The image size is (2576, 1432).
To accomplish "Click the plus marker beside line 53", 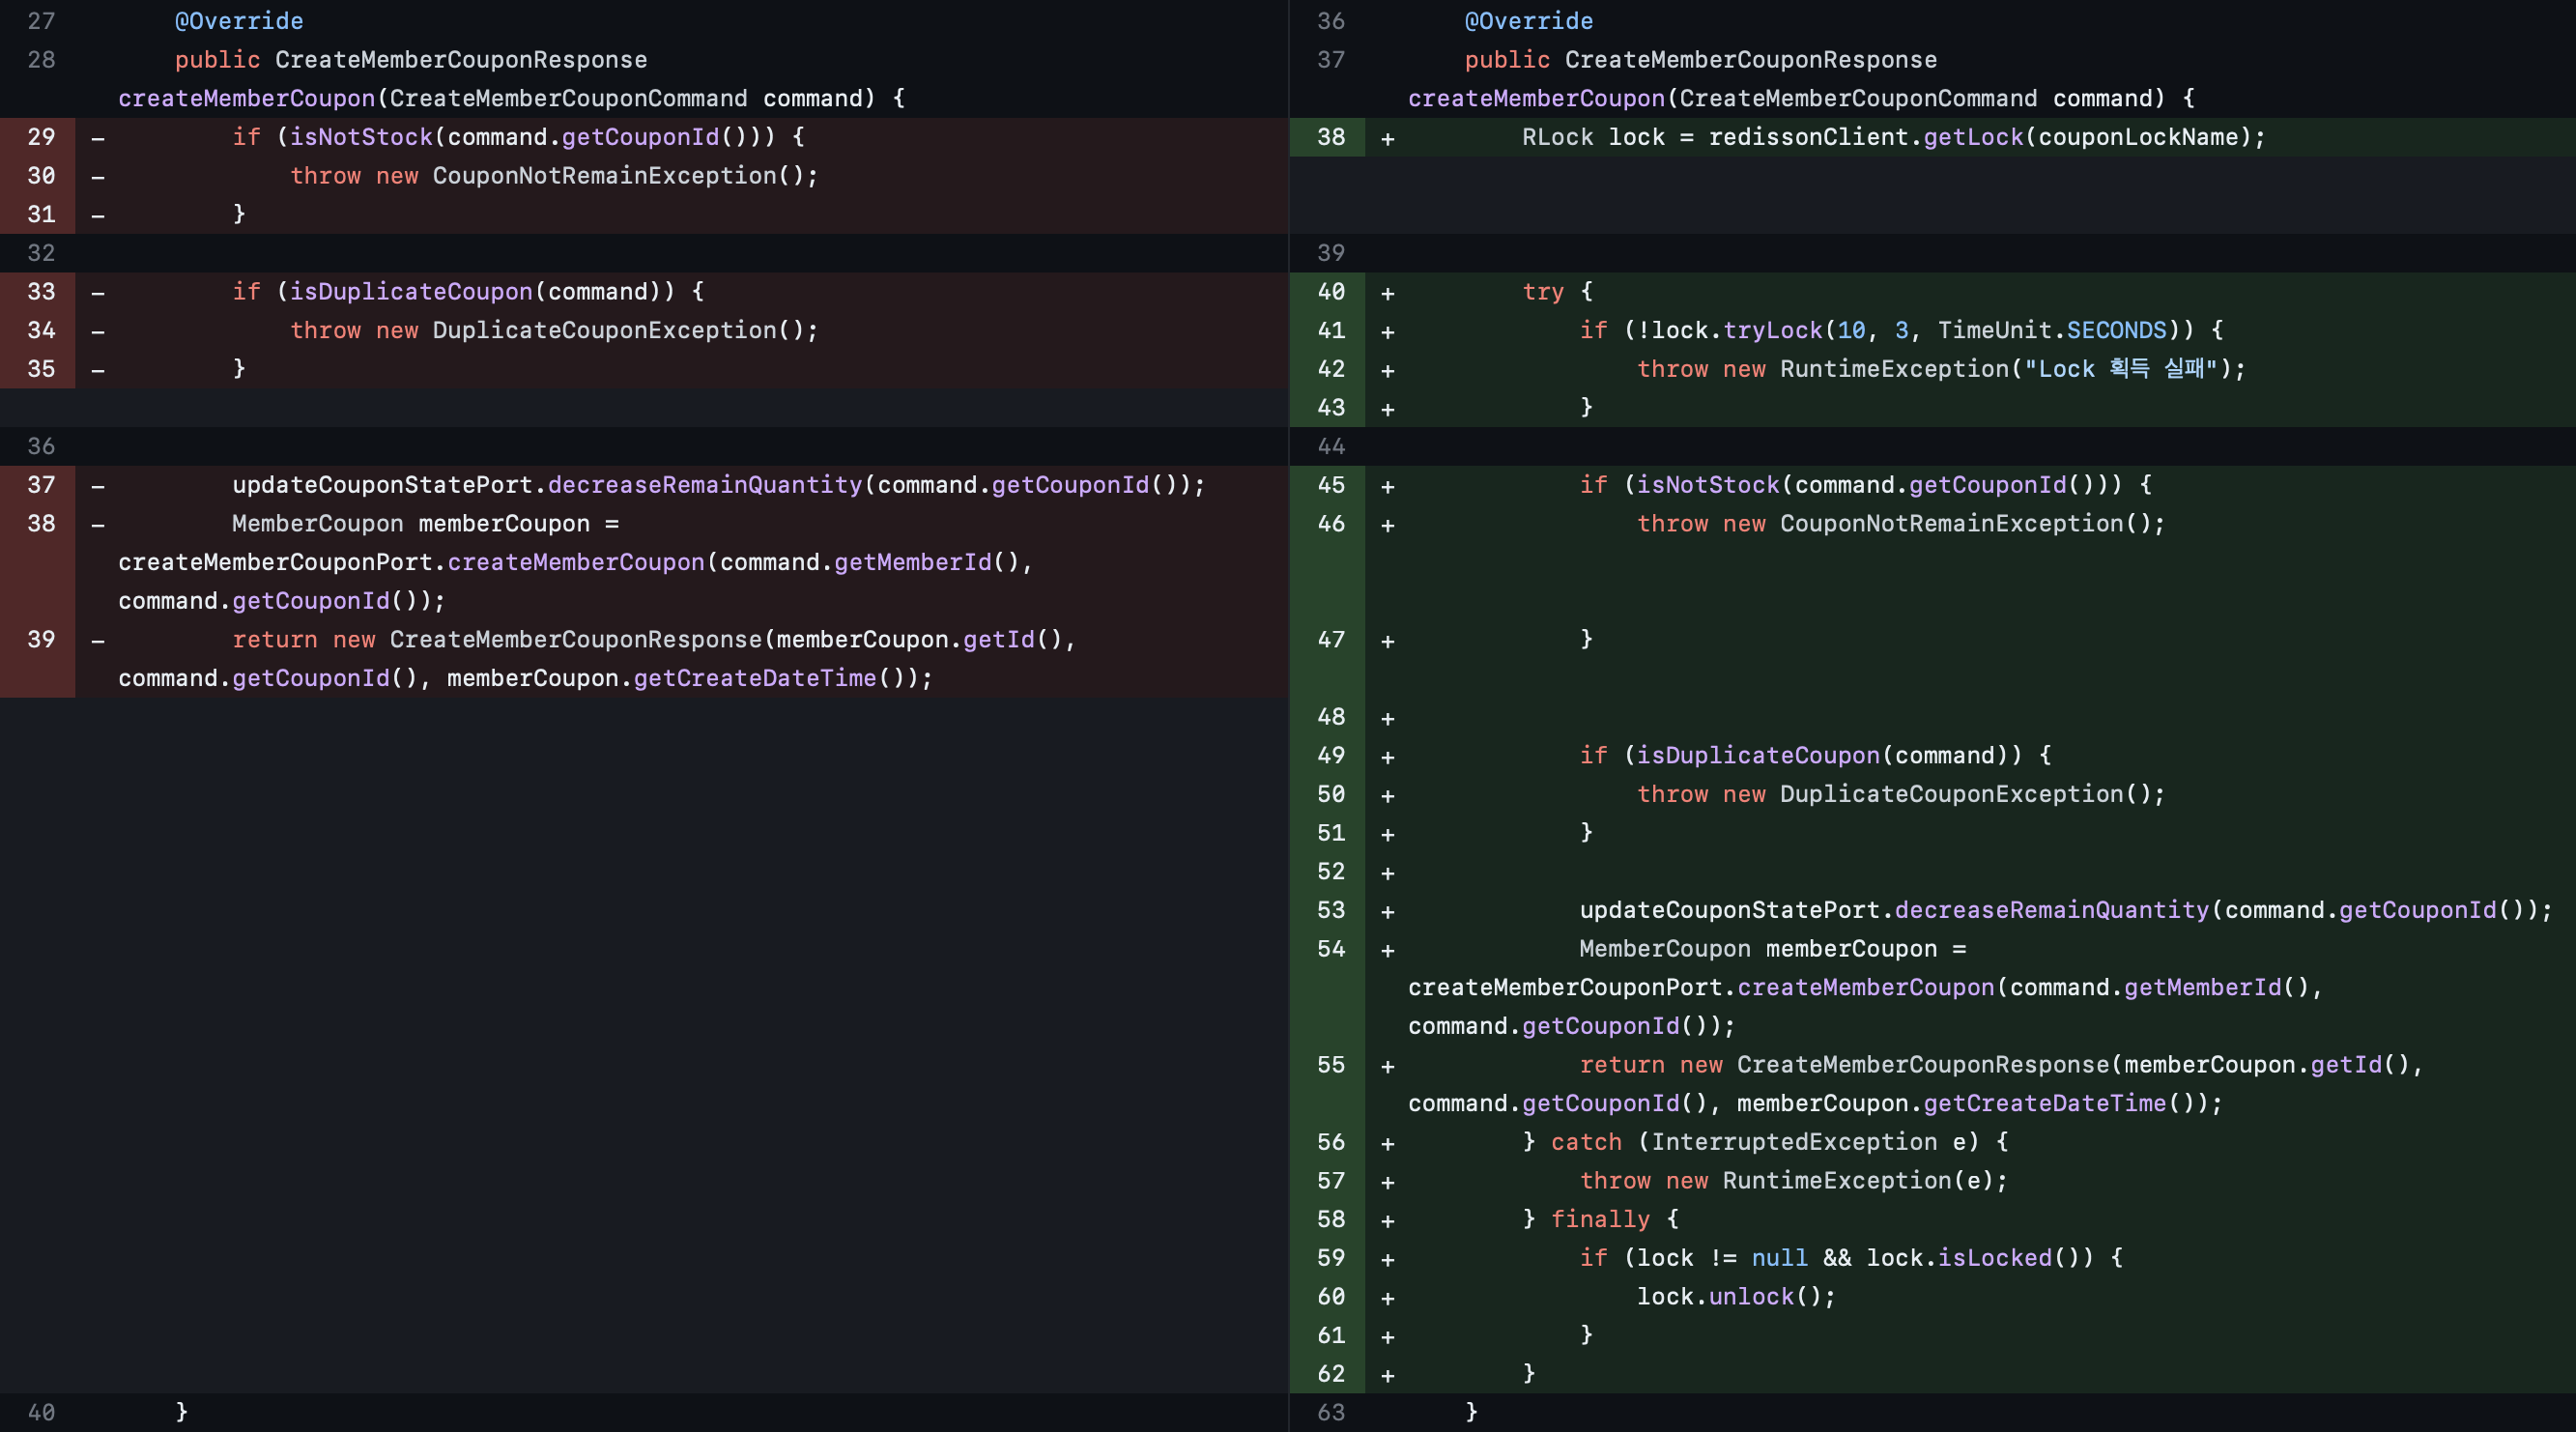I will 1387,911.
